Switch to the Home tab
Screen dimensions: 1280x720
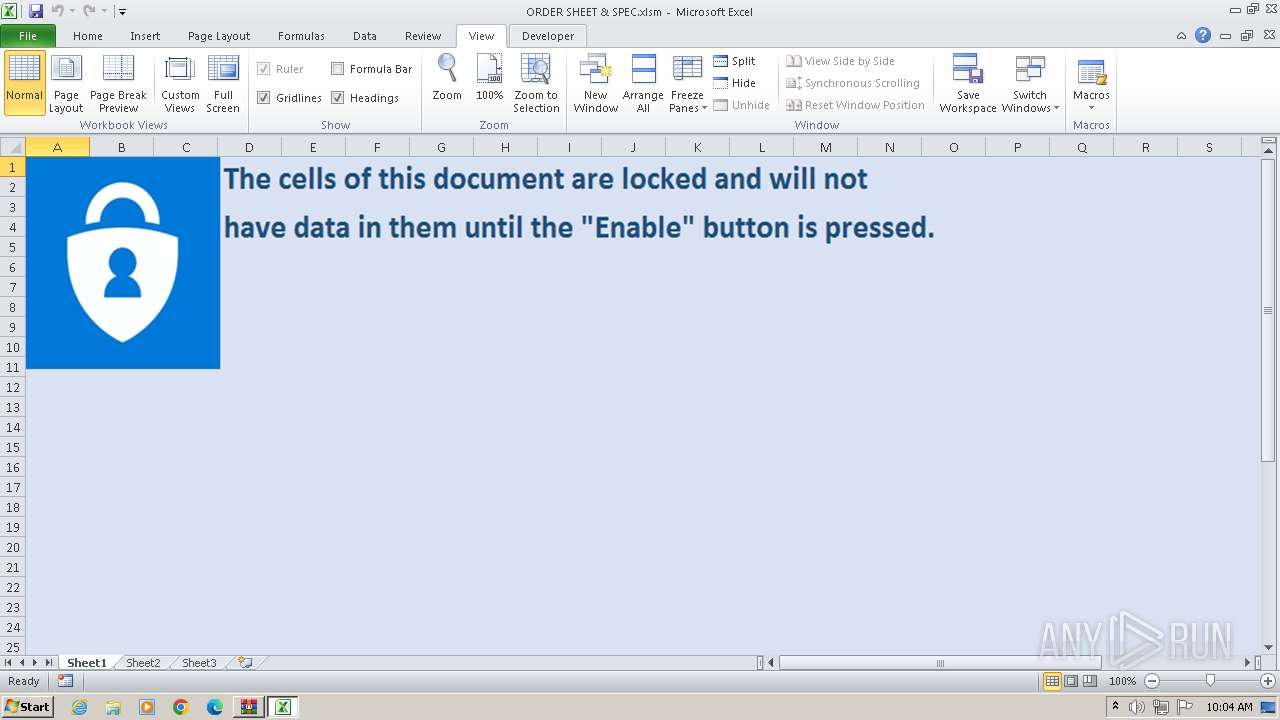88,36
